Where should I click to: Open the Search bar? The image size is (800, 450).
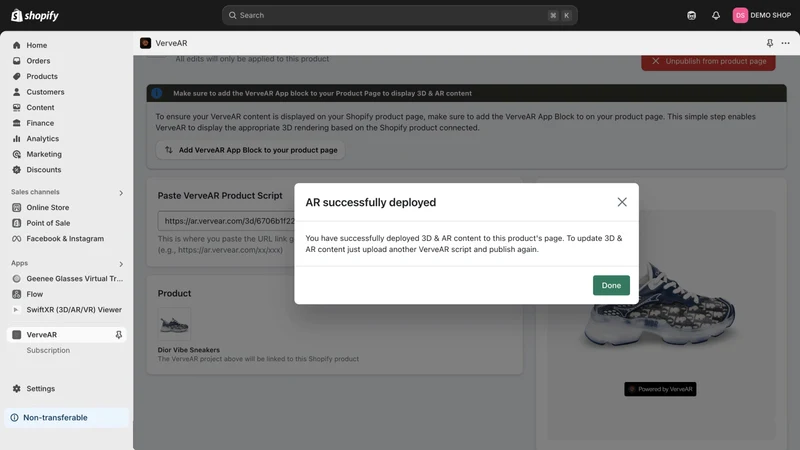[x=399, y=15]
